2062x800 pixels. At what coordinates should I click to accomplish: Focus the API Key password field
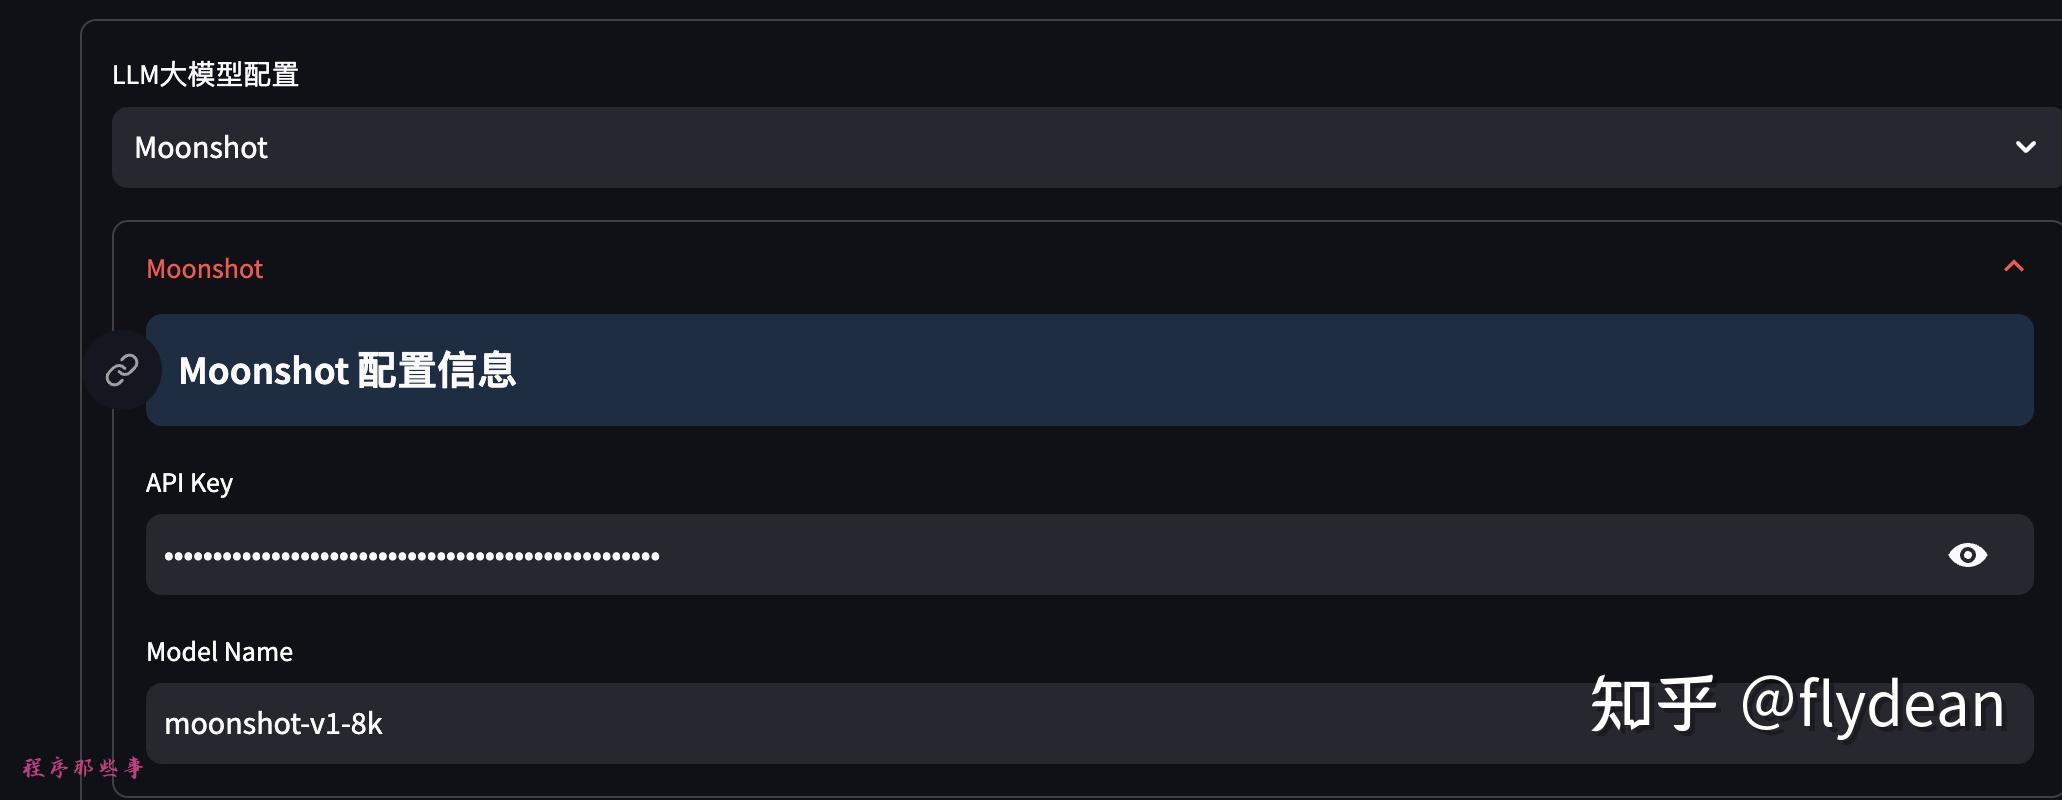click(1000, 555)
